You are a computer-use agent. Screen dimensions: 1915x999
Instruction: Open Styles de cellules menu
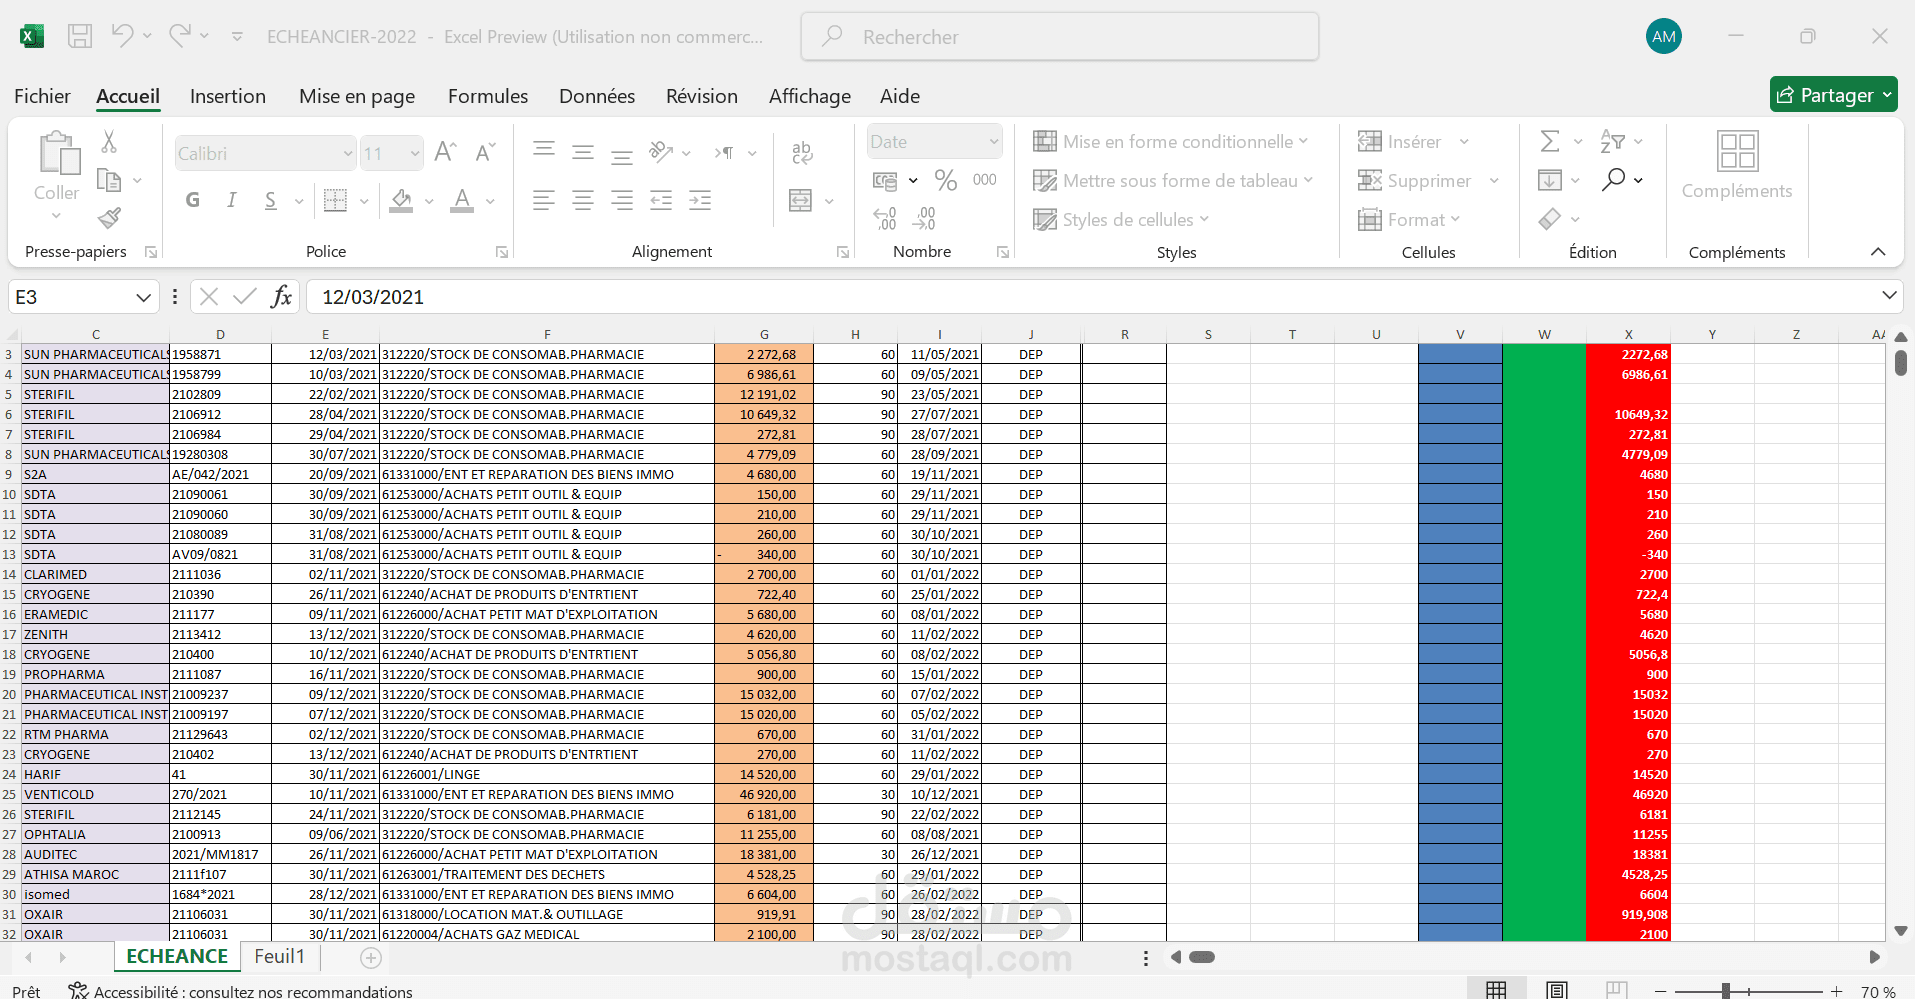pyautogui.click(x=1121, y=220)
